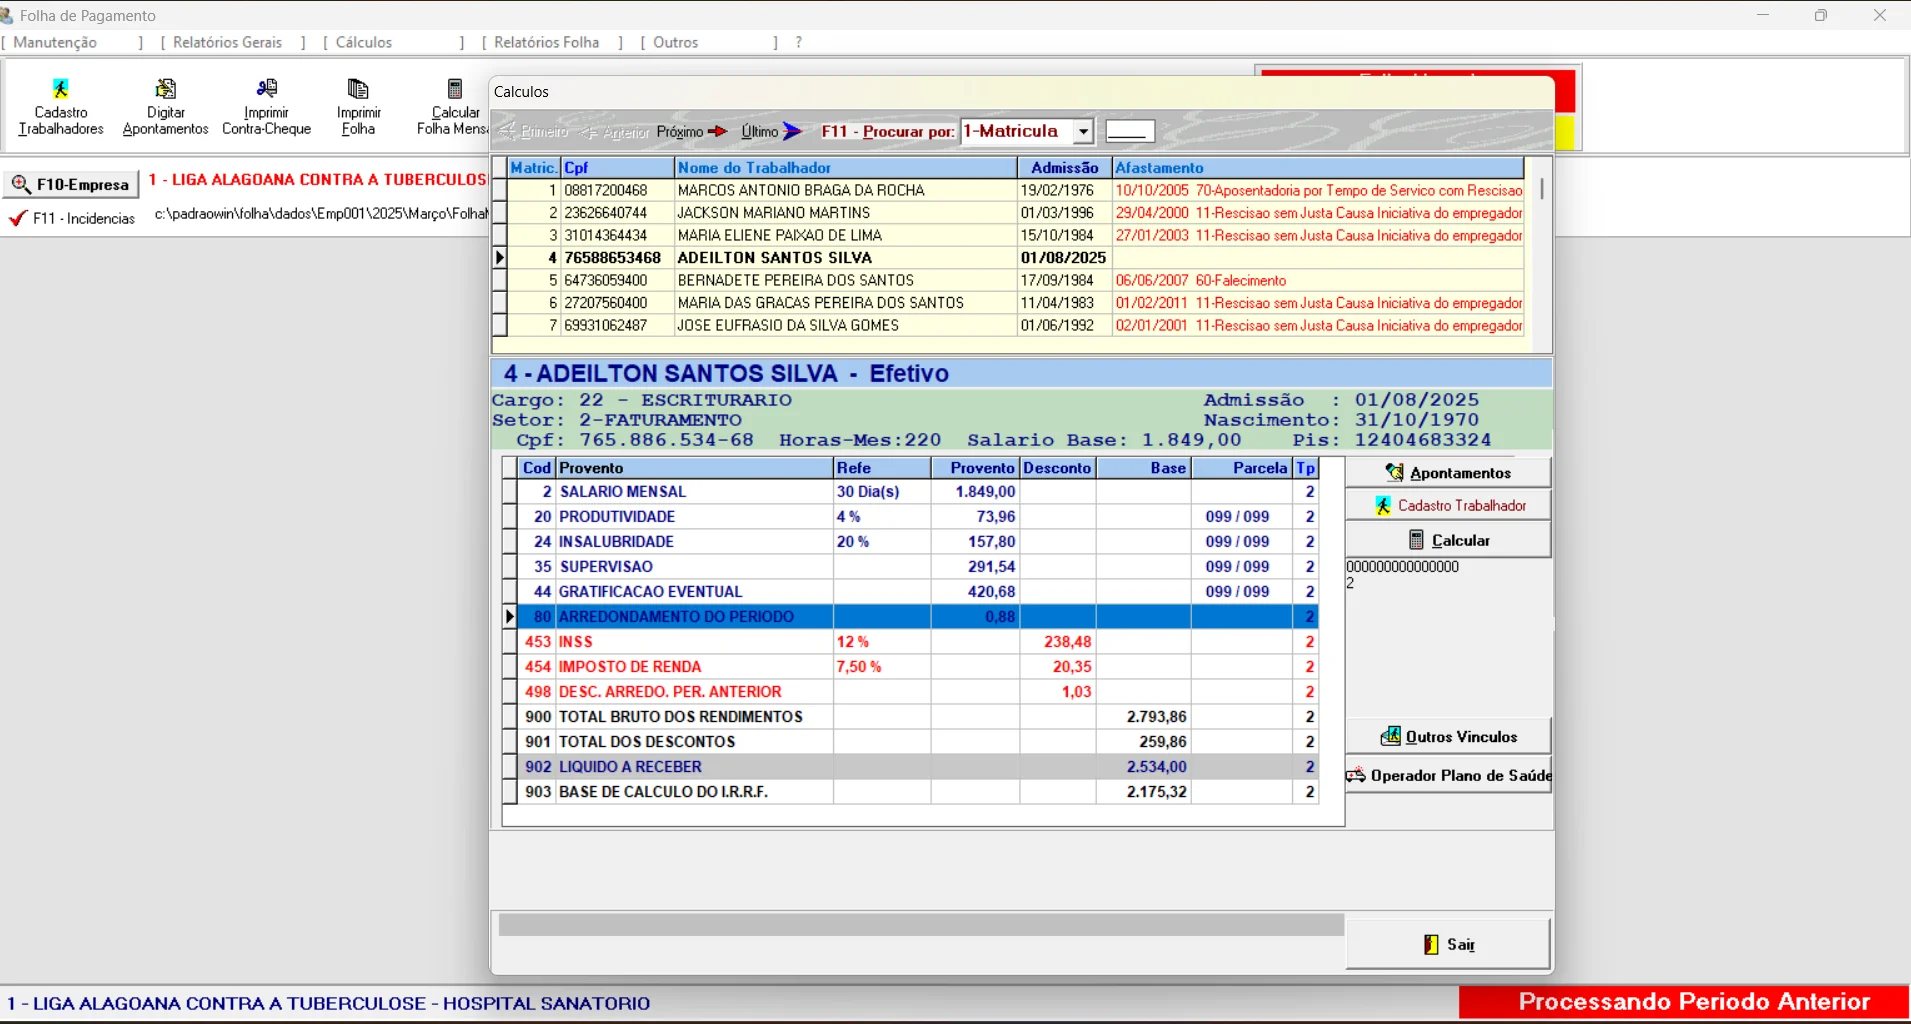Jump to last record with Último arrow

(771, 132)
